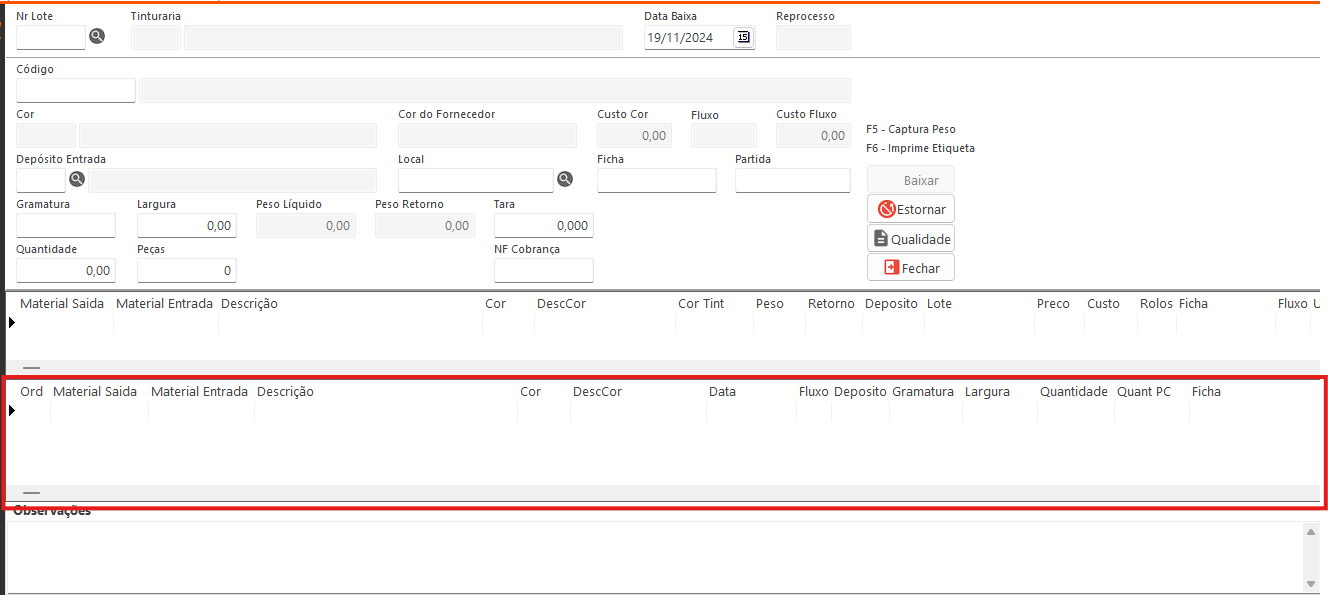Select the Ficha input field
The width and height of the screenshot is (1328, 595).
click(x=656, y=180)
